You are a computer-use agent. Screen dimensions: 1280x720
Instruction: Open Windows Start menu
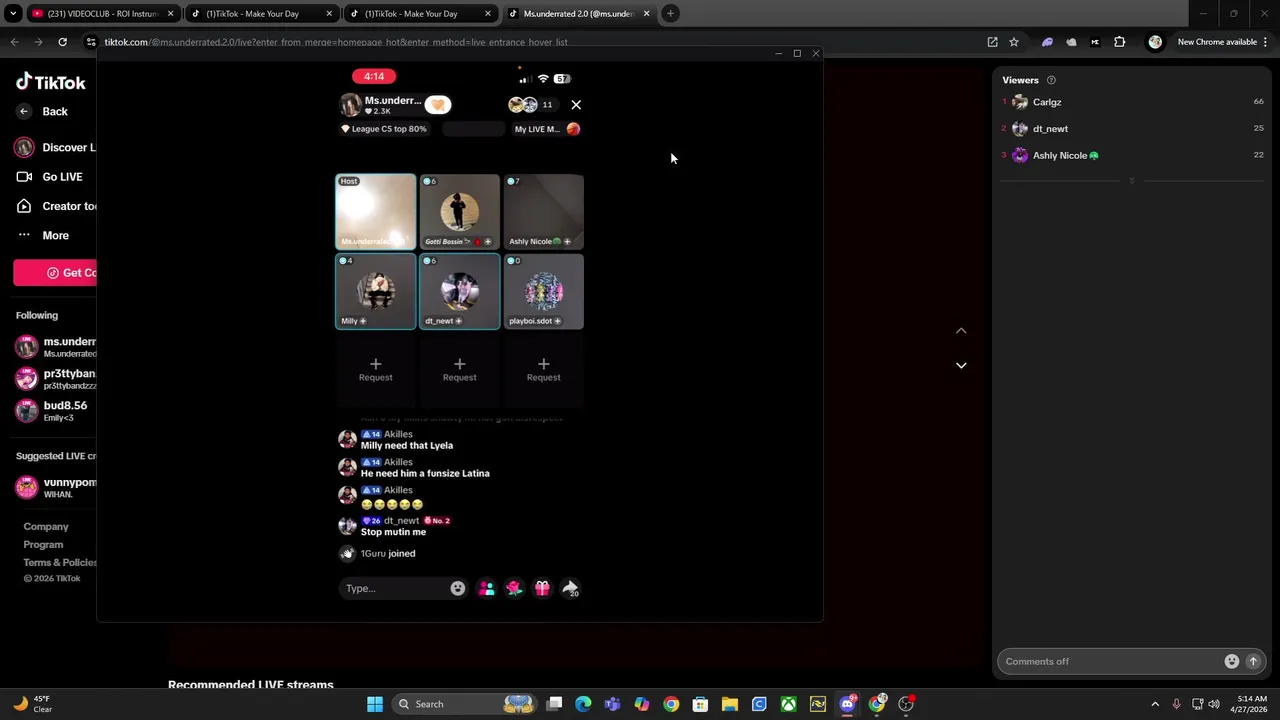(x=375, y=704)
